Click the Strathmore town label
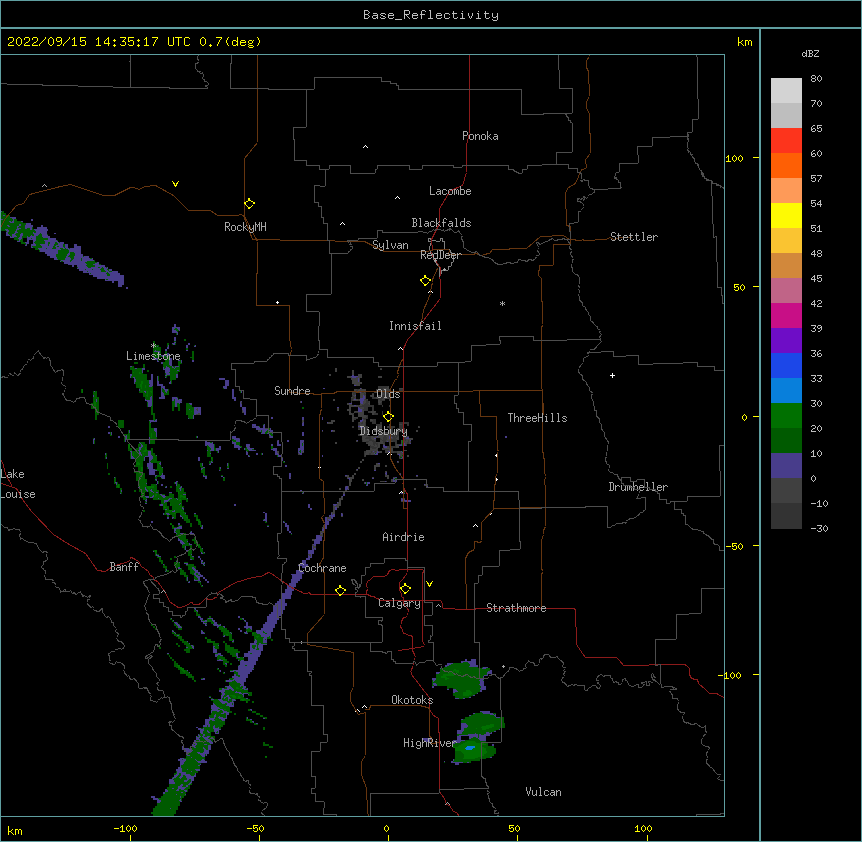This screenshot has width=862, height=842. coord(516,608)
